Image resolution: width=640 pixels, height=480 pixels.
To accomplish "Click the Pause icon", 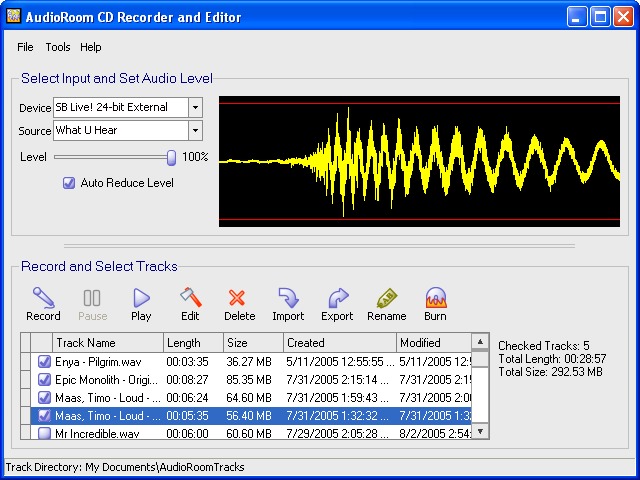I will 92,298.
